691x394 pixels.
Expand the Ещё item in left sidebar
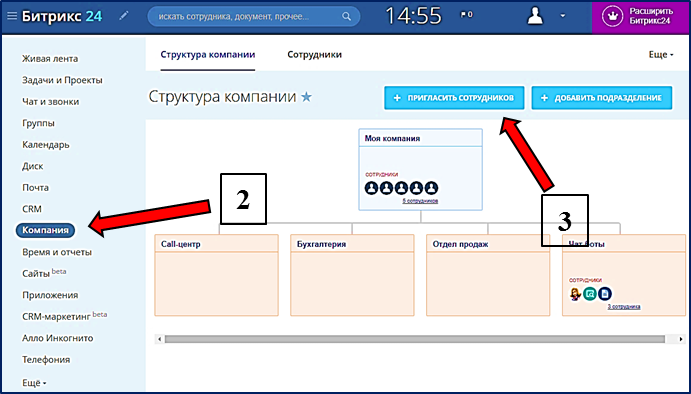[34, 382]
